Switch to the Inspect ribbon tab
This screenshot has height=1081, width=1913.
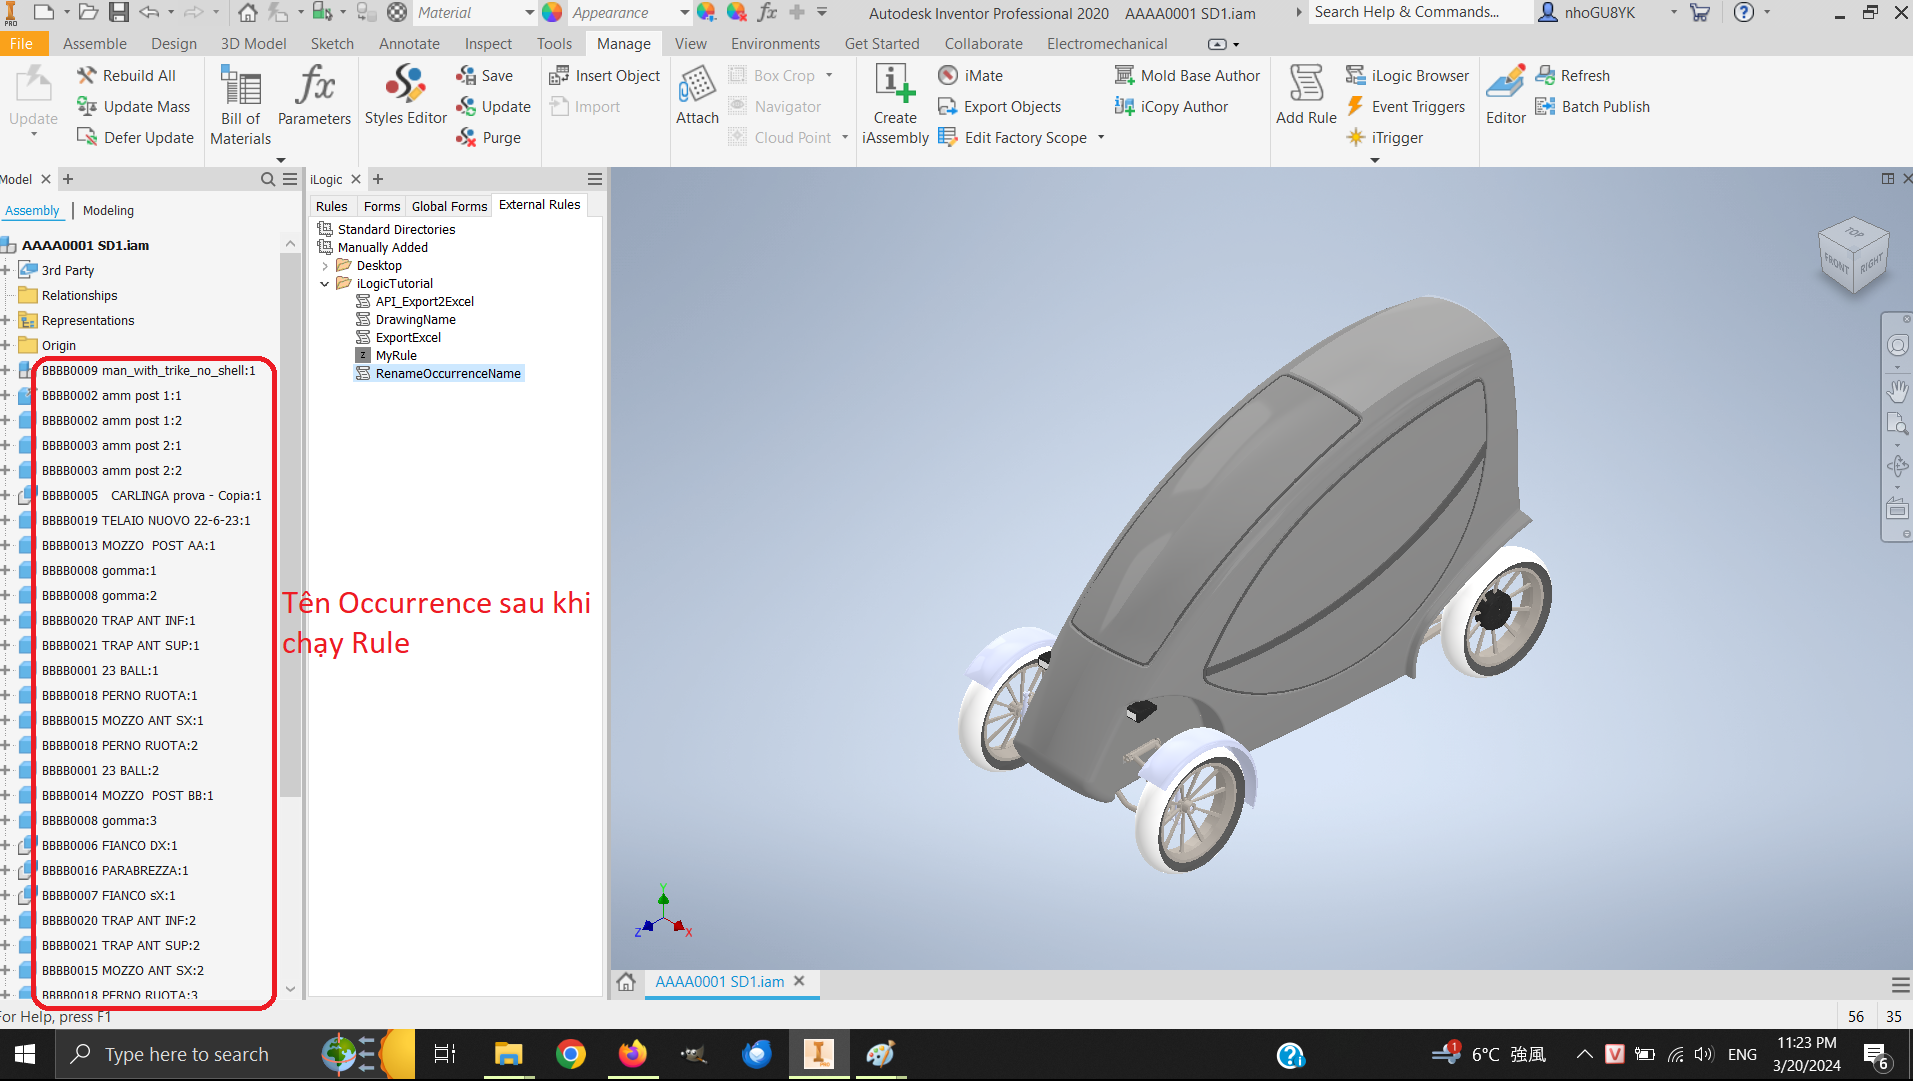[x=487, y=43]
